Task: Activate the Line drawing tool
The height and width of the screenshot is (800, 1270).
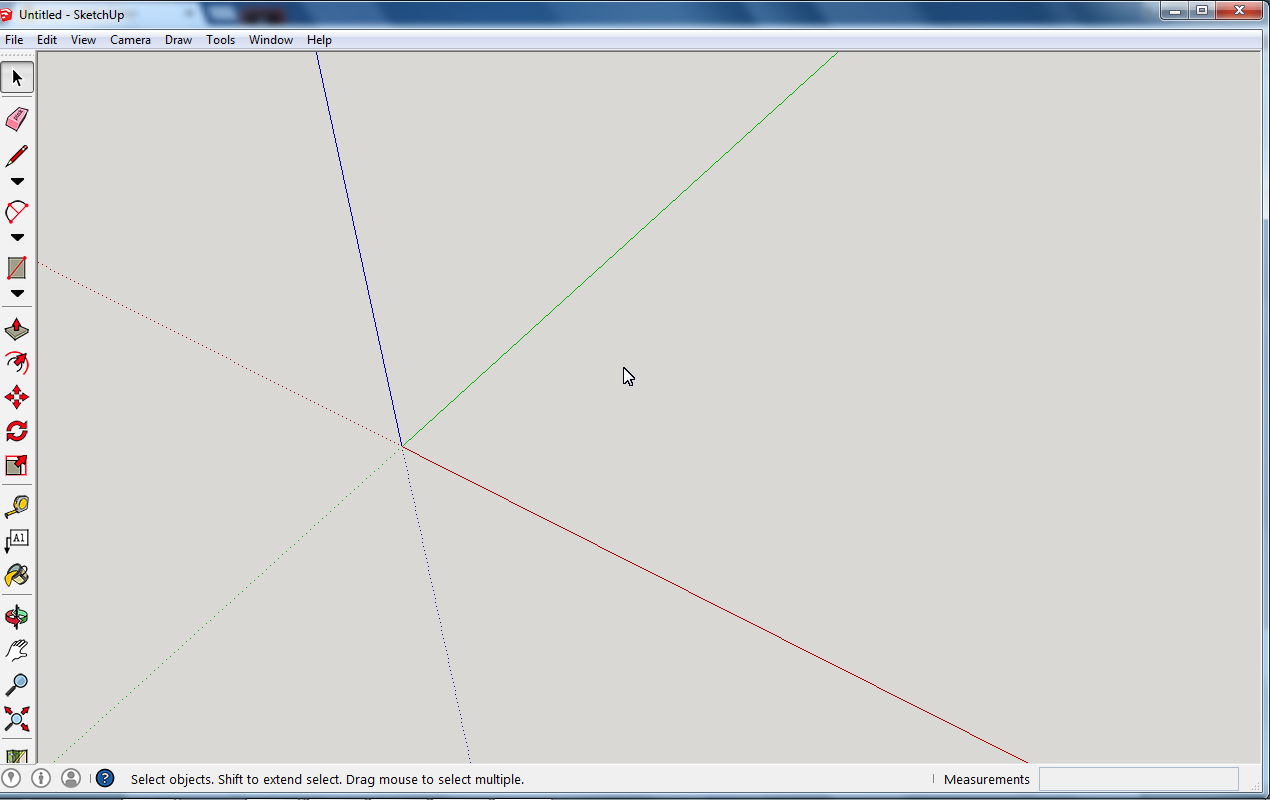Action: pos(17,156)
